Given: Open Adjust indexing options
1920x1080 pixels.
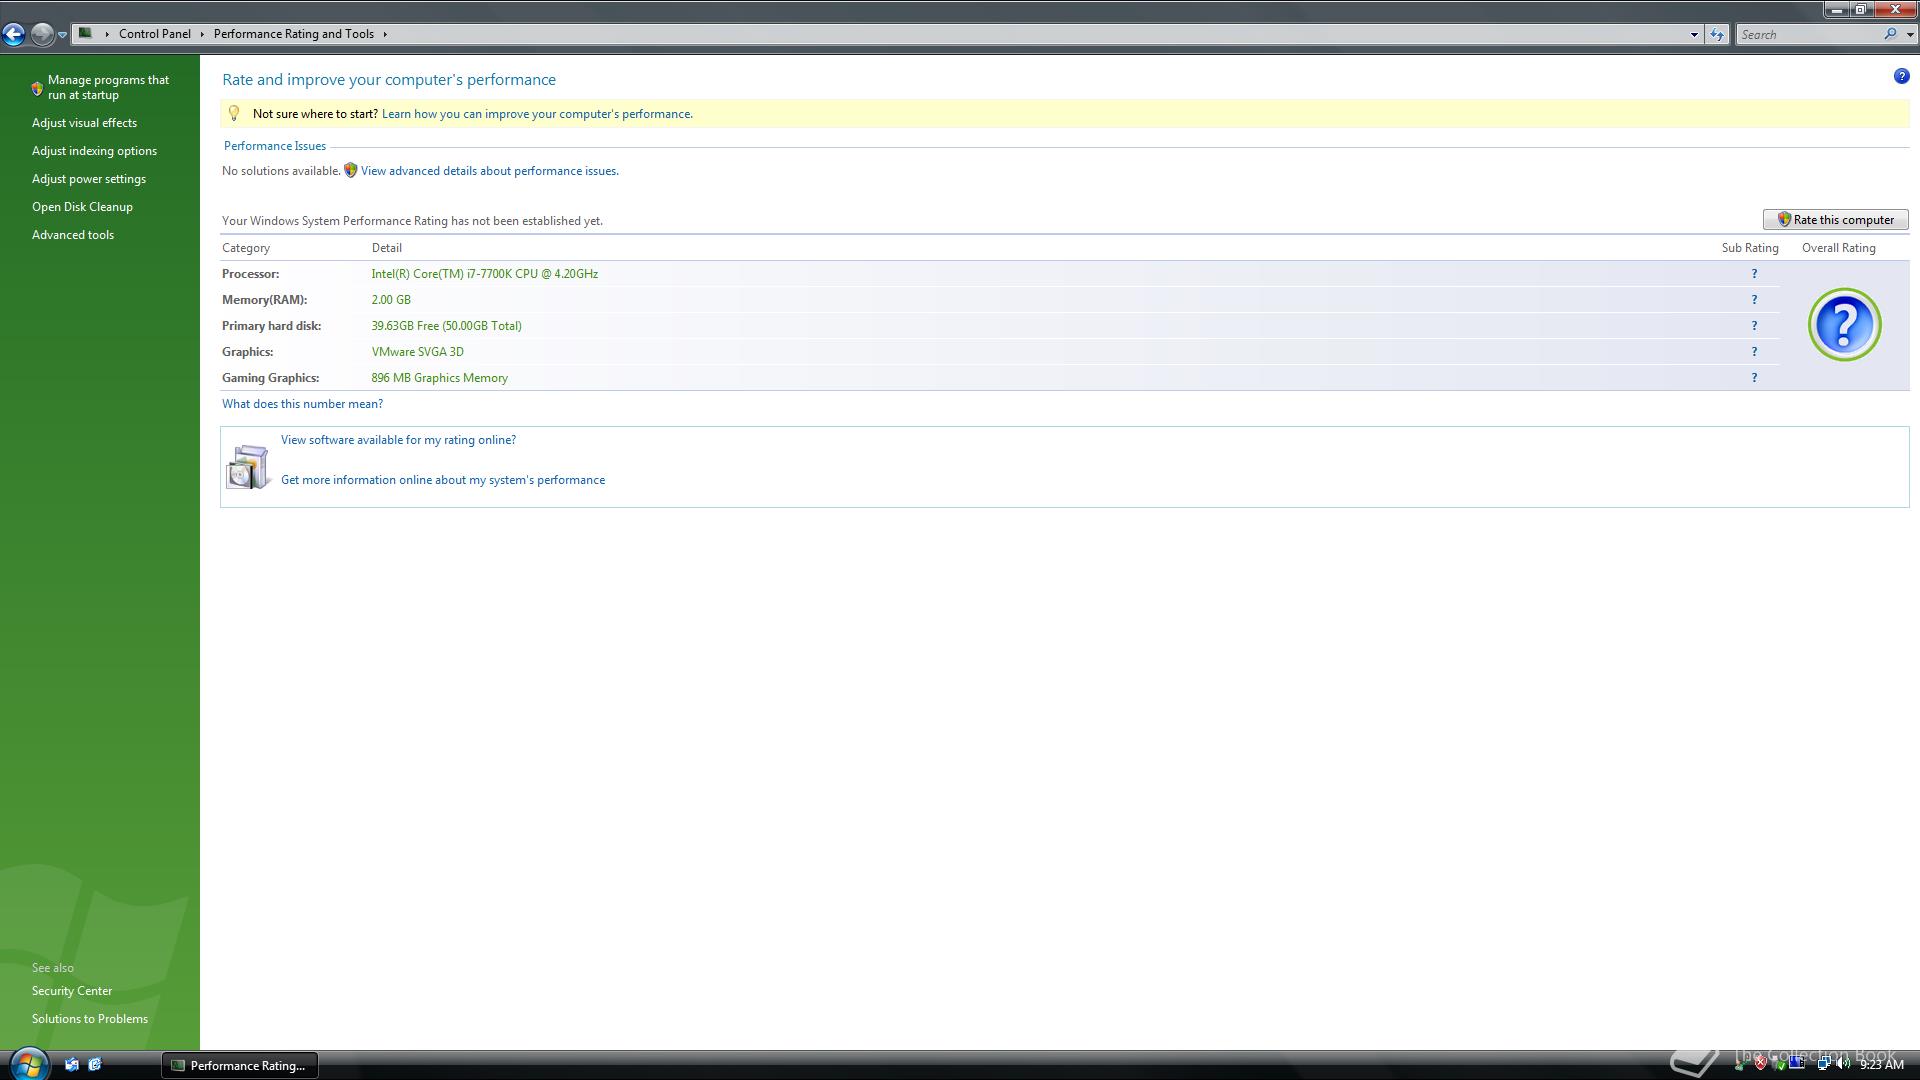Looking at the screenshot, I should click(94, 151).
